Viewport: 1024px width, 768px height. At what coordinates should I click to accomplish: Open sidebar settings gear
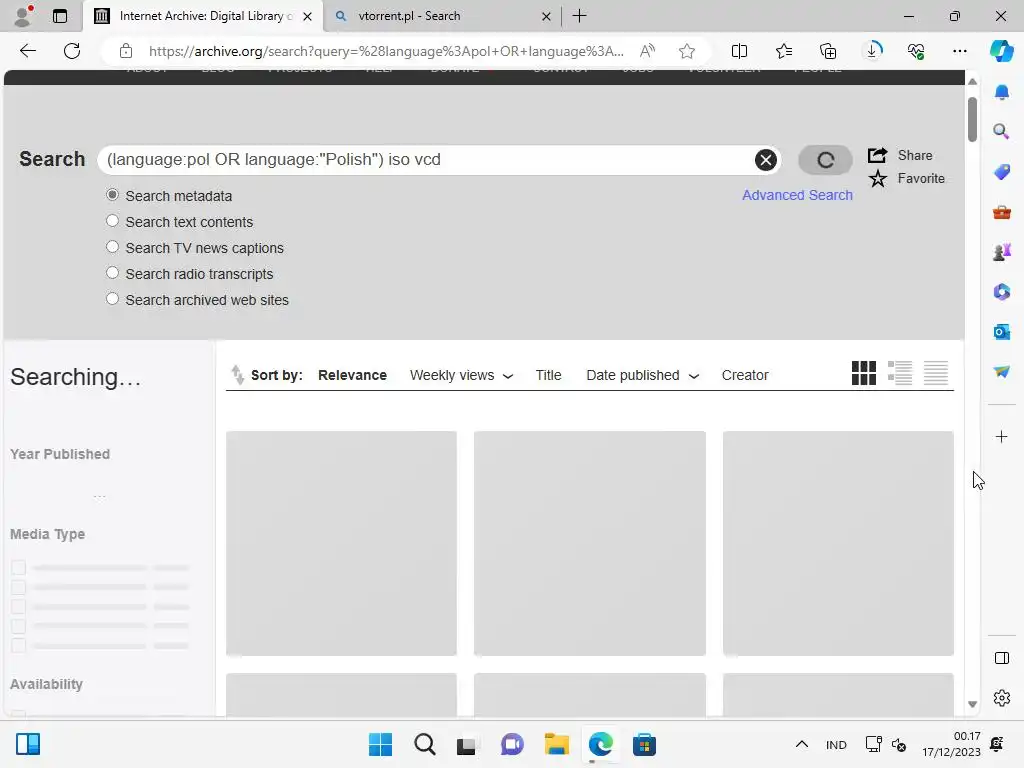(1001, 698)
